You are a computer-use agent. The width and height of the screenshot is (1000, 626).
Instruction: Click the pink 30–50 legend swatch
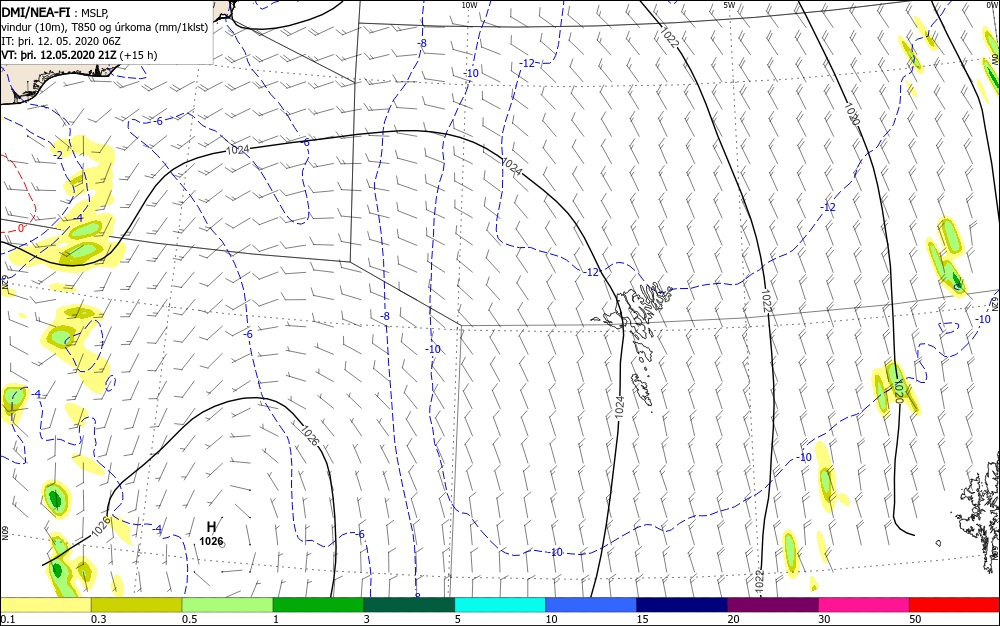point(864,605)
